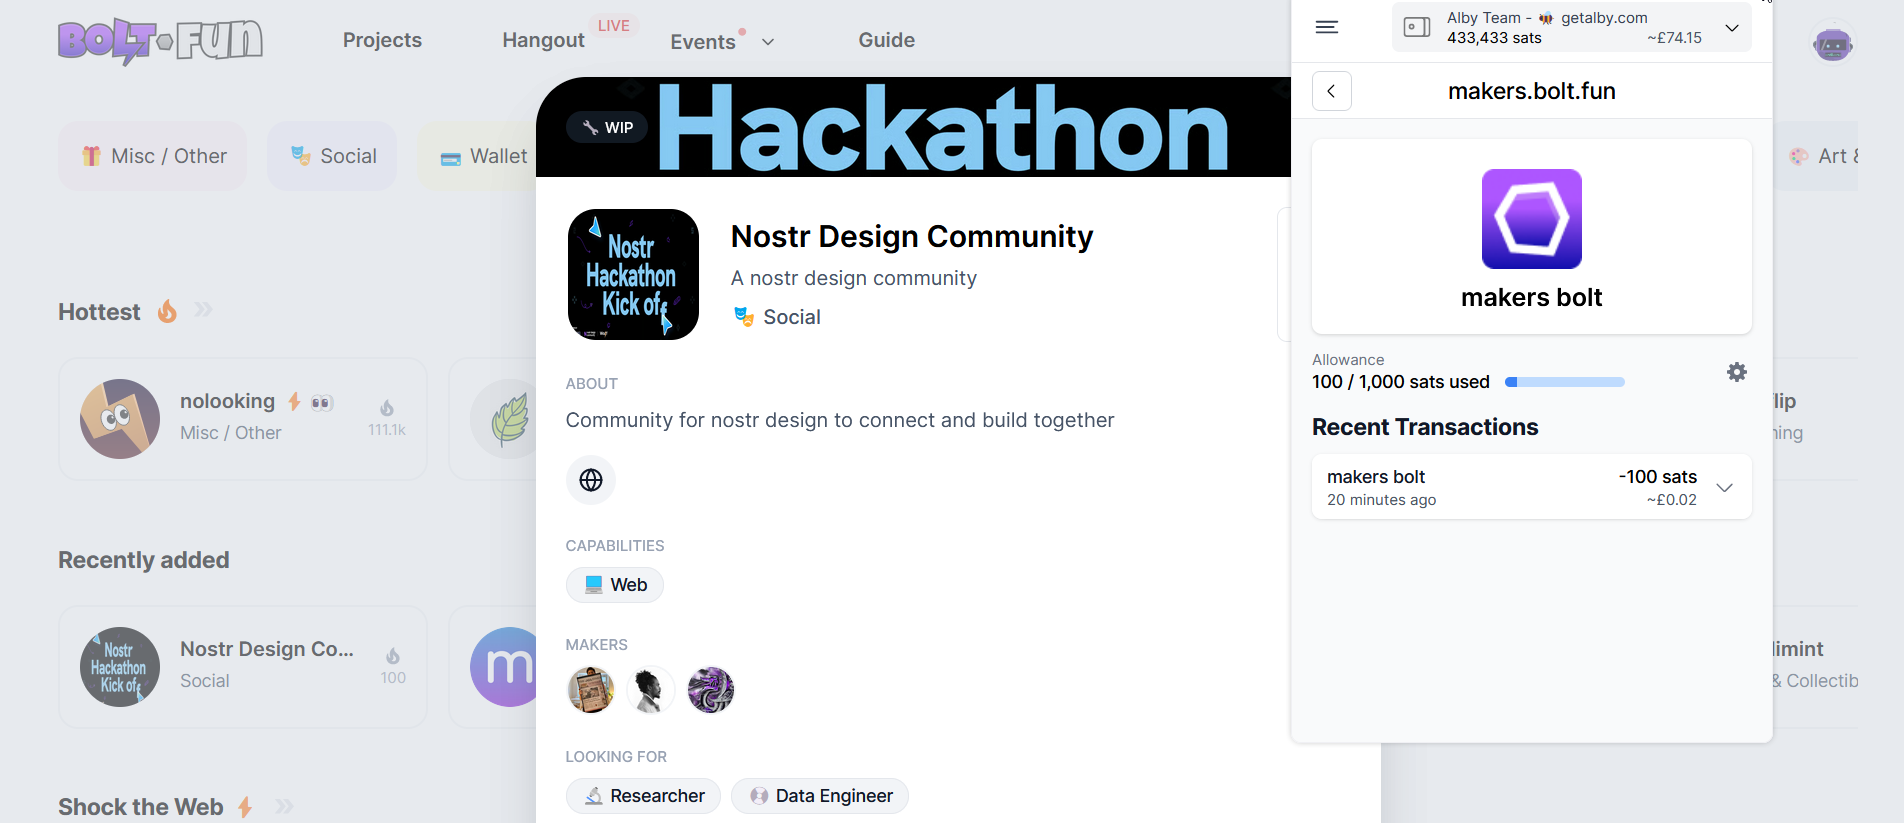View the first maker's avatar

point(591,690)
